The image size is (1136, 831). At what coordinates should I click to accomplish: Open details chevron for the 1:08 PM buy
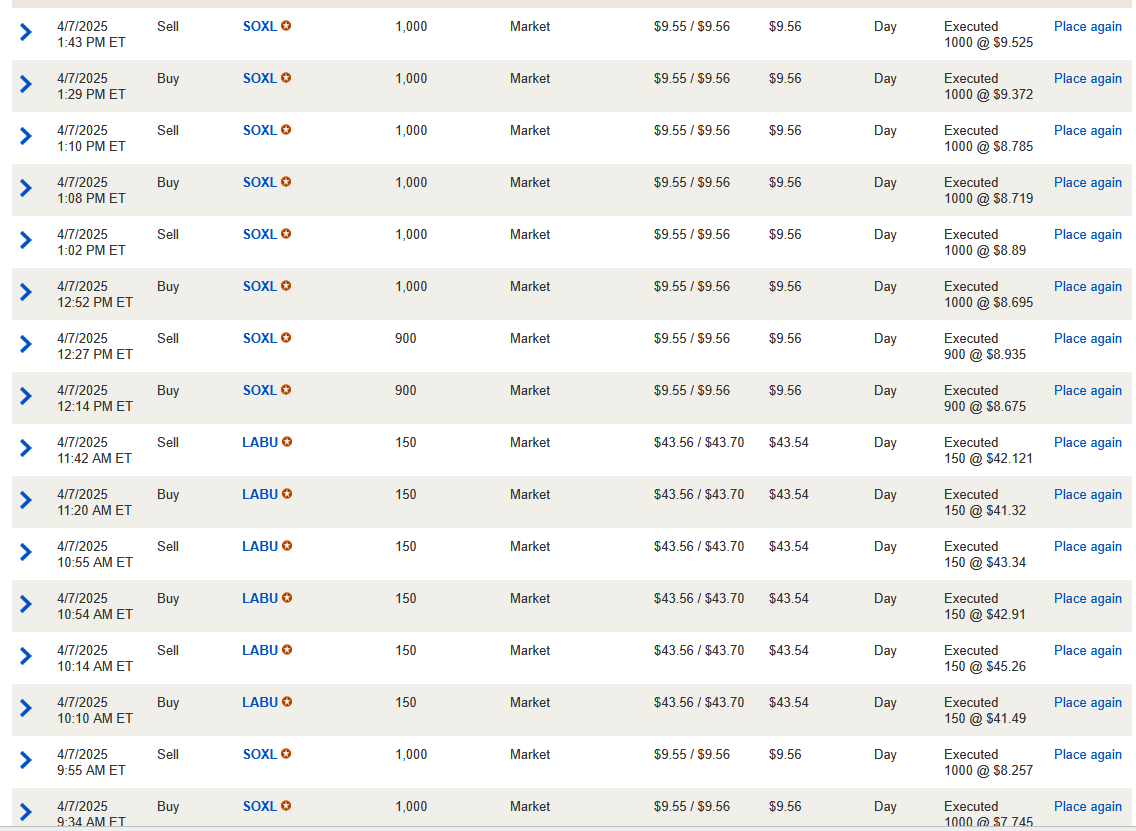(26, 188)
